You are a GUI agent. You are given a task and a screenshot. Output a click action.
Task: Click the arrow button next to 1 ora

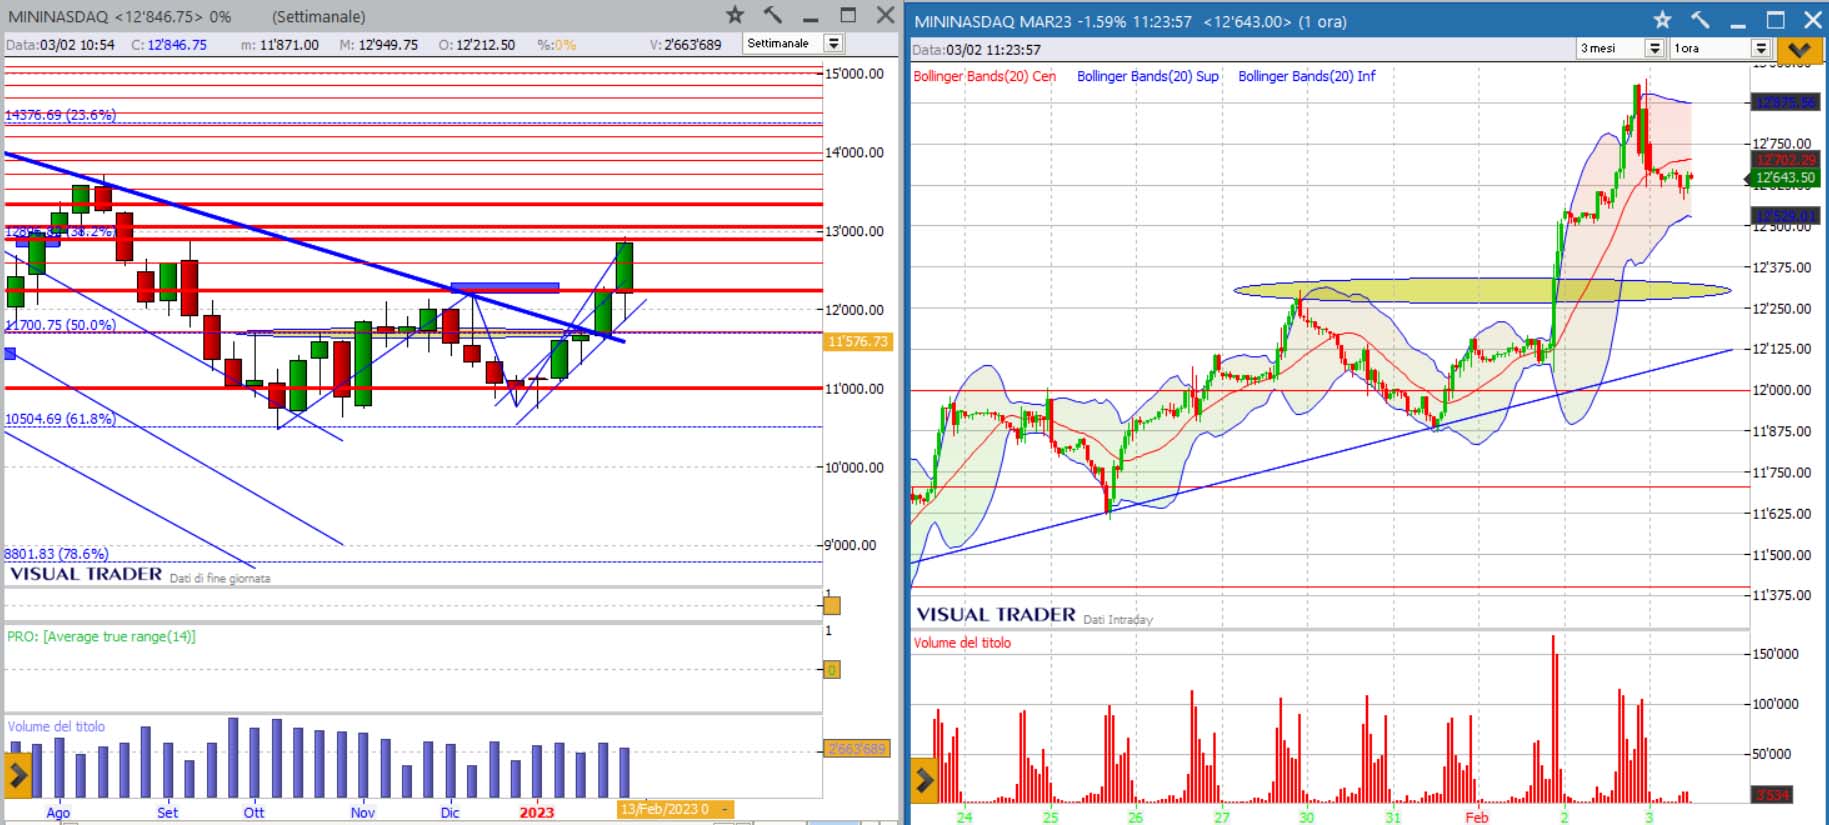[1762, 48]
